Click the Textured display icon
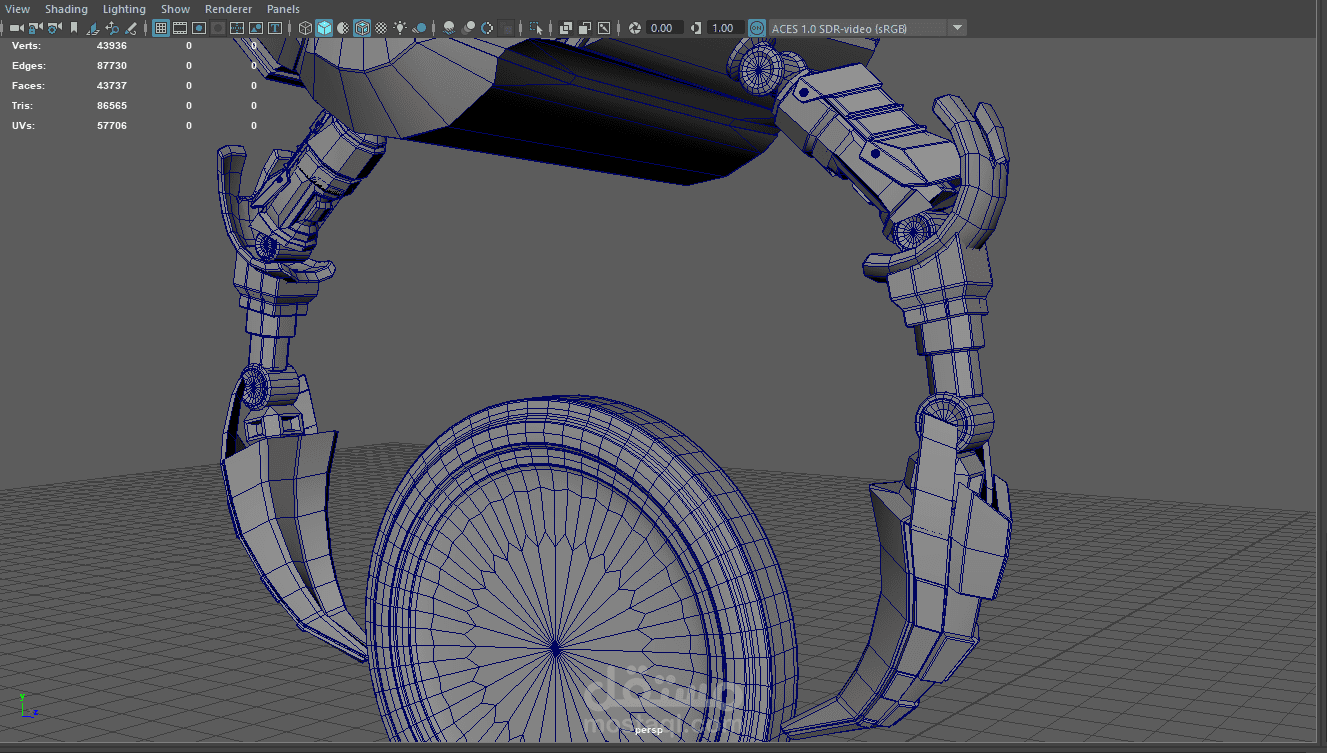The height and width of the screenshot is (753, 1327). (x=380, y=28)
